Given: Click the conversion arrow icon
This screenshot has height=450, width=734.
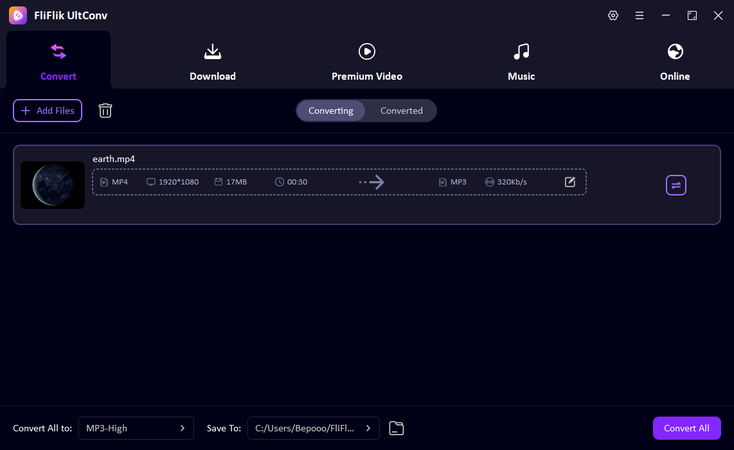Looking at the screenshot, I should tap(372, 182).
